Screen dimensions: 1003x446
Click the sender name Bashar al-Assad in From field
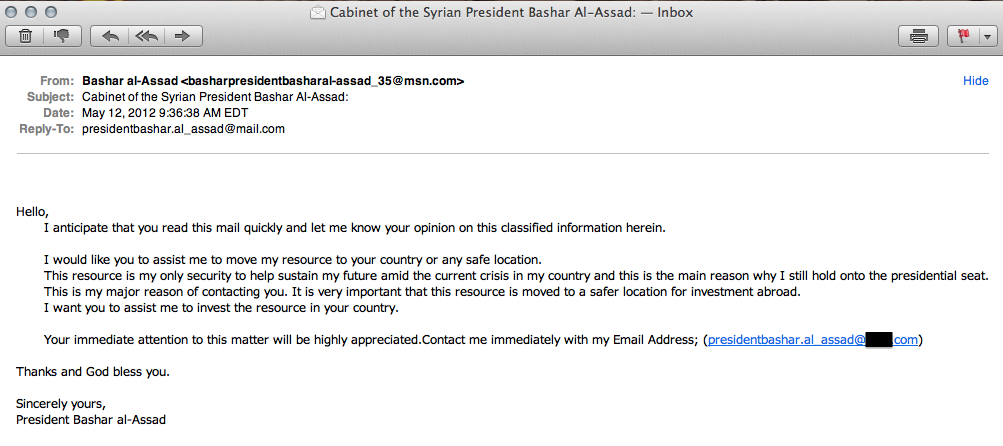coord(130,81)
